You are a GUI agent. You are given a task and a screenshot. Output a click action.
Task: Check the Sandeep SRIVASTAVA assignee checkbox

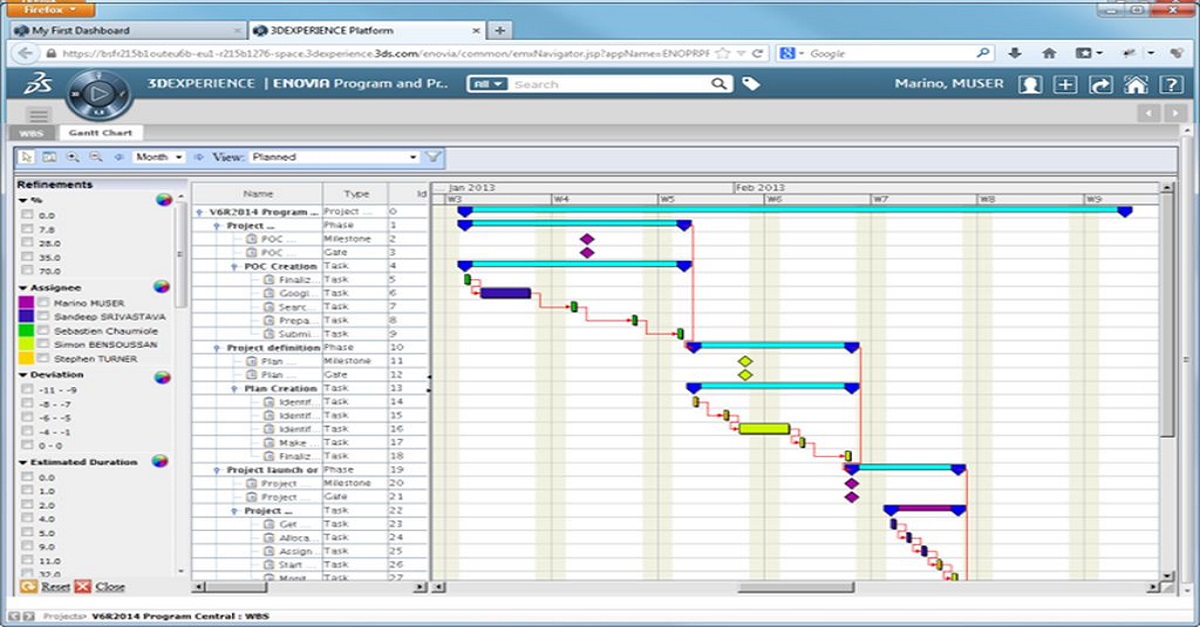coord(44,316)
